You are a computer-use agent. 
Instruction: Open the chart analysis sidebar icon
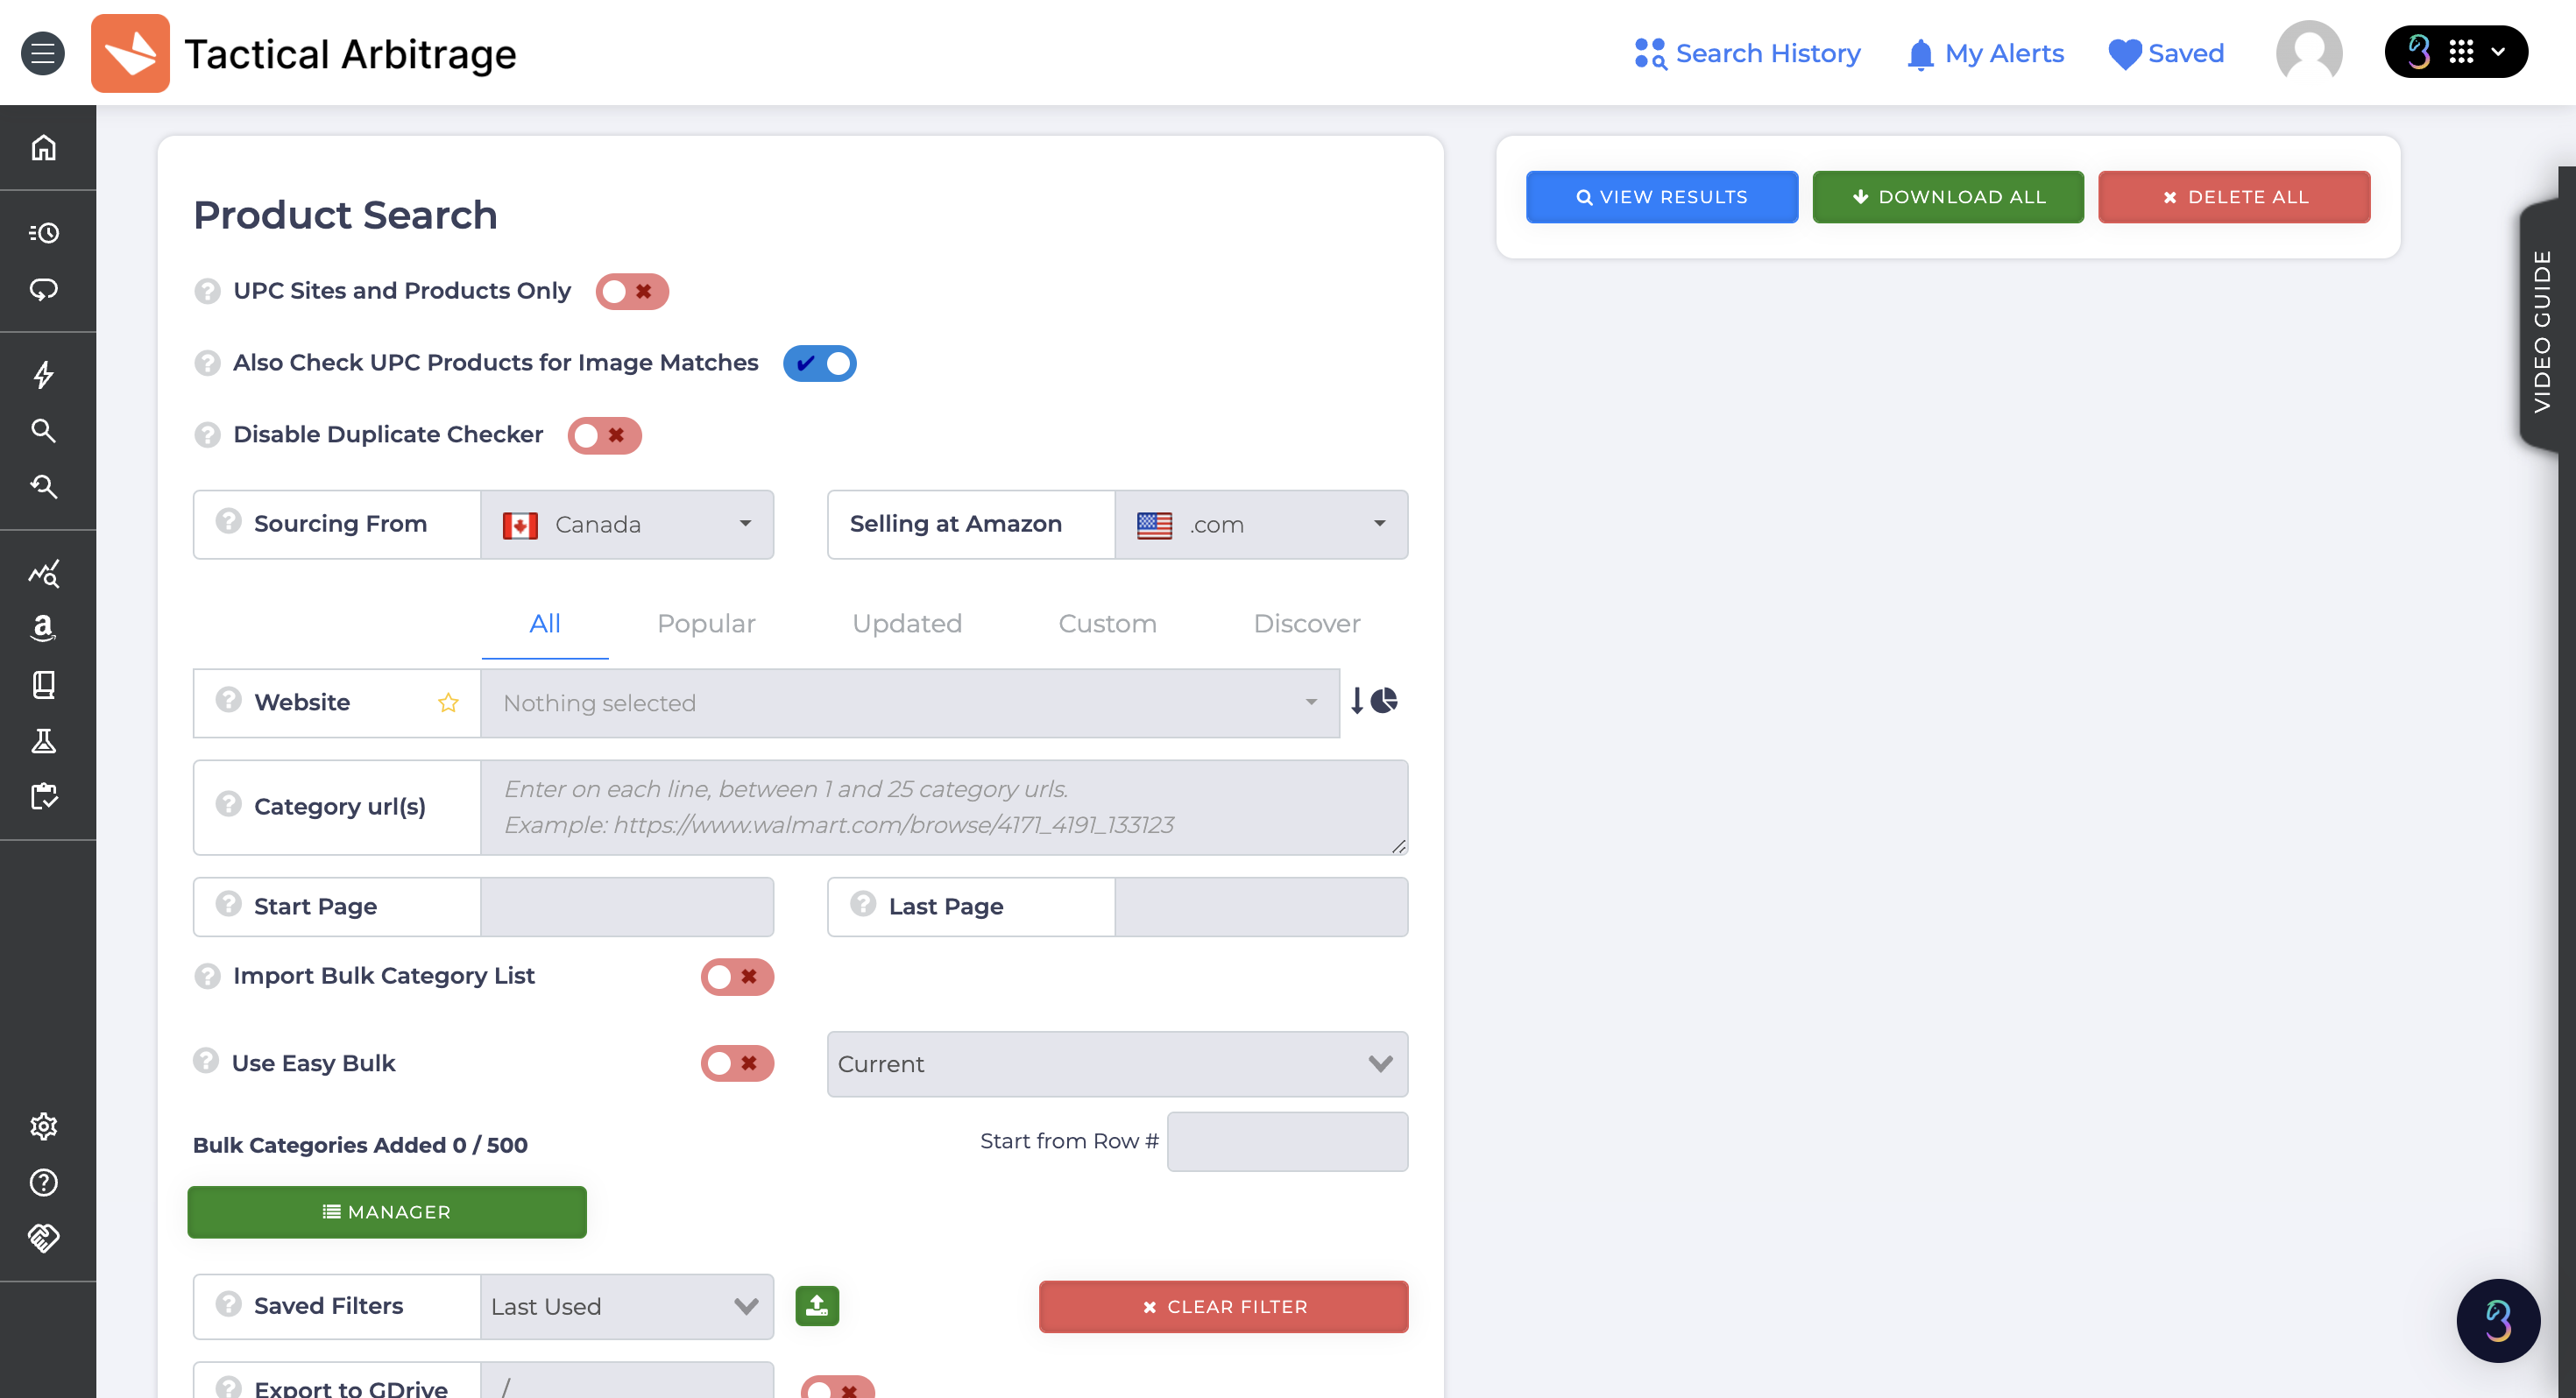(44, 573)
